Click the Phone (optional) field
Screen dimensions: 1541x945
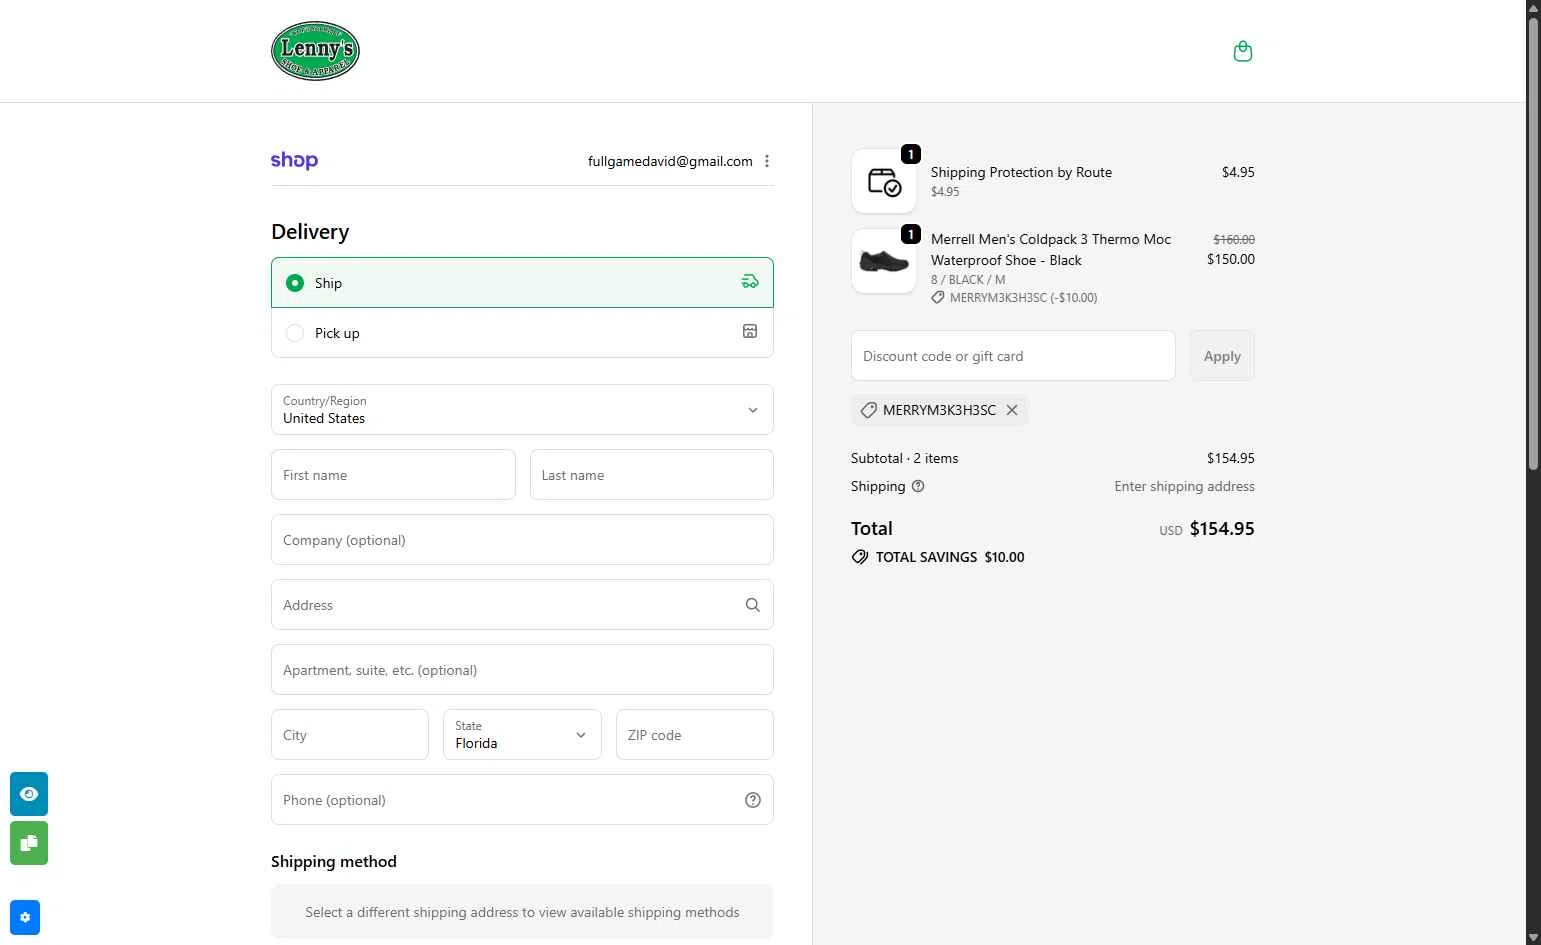[522, 800]
